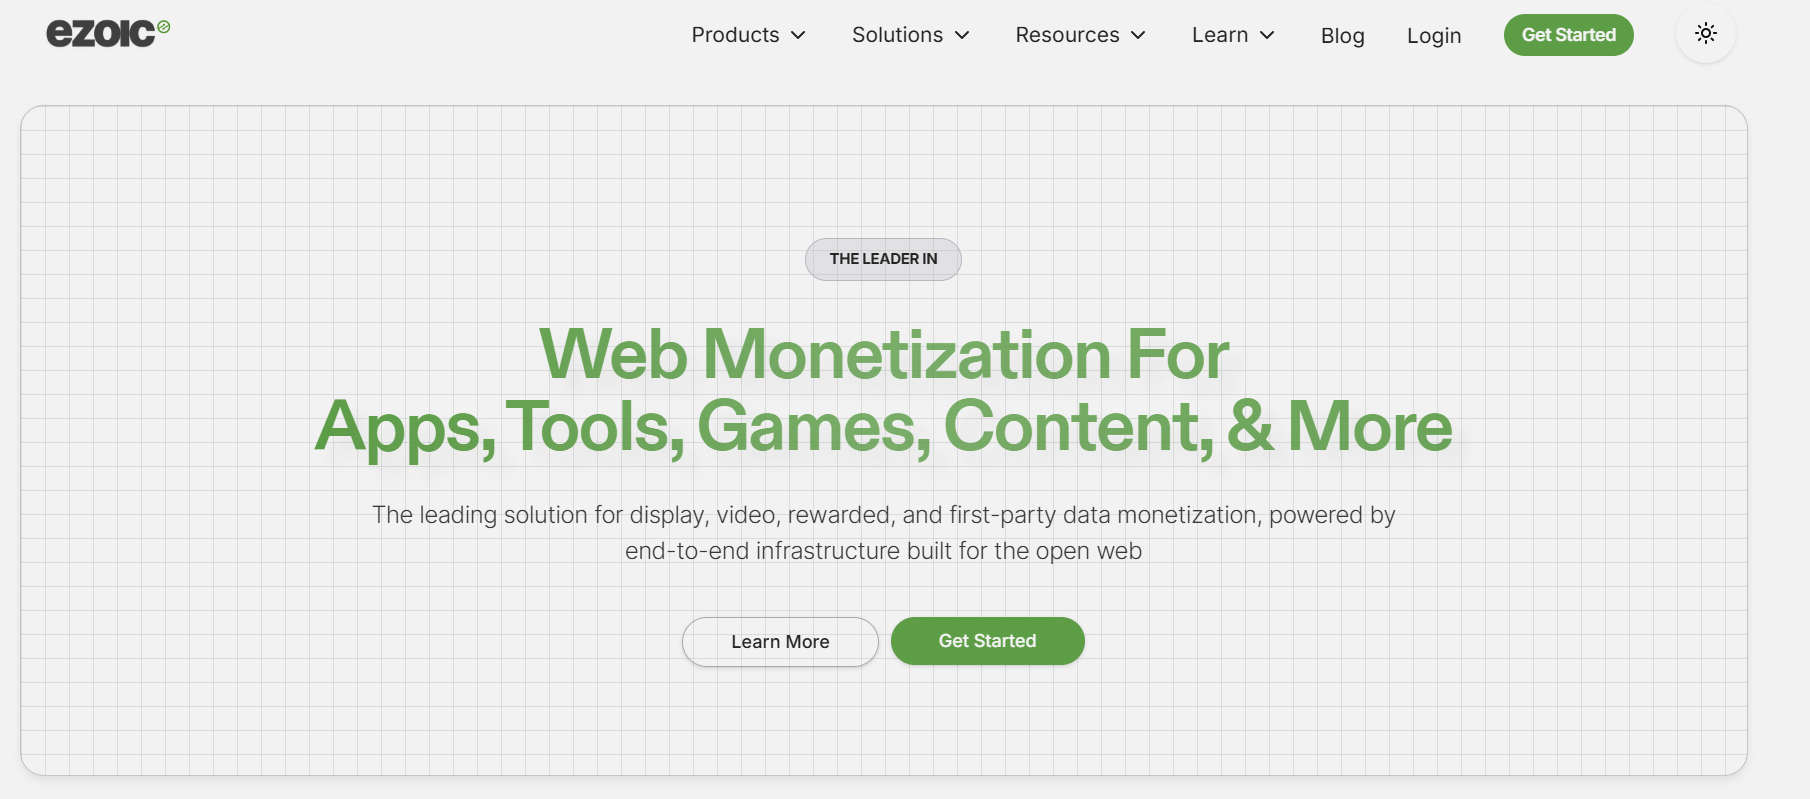The height and width of the screenshot is (799, 1810).
Task: Click Get Started below the hero description
Action: 988,641
